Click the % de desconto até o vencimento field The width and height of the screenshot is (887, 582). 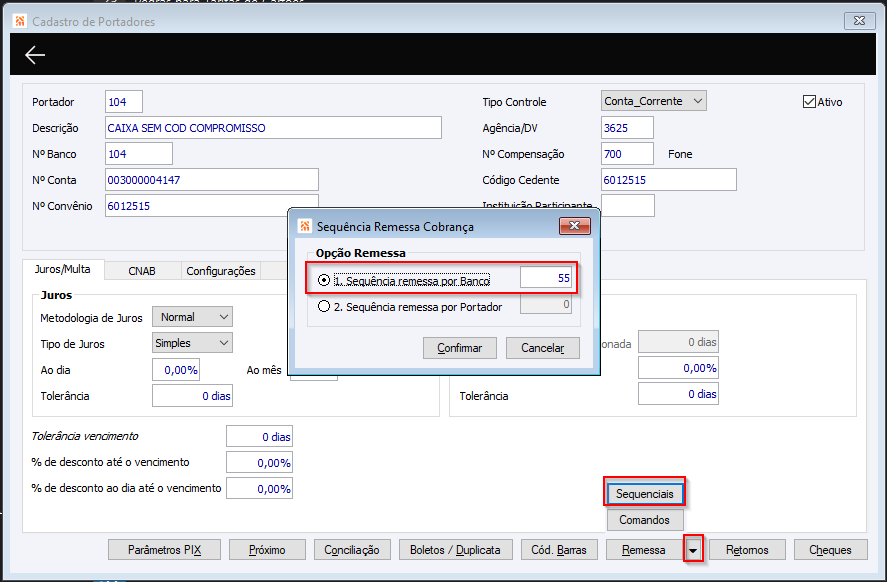coord(259,463)
